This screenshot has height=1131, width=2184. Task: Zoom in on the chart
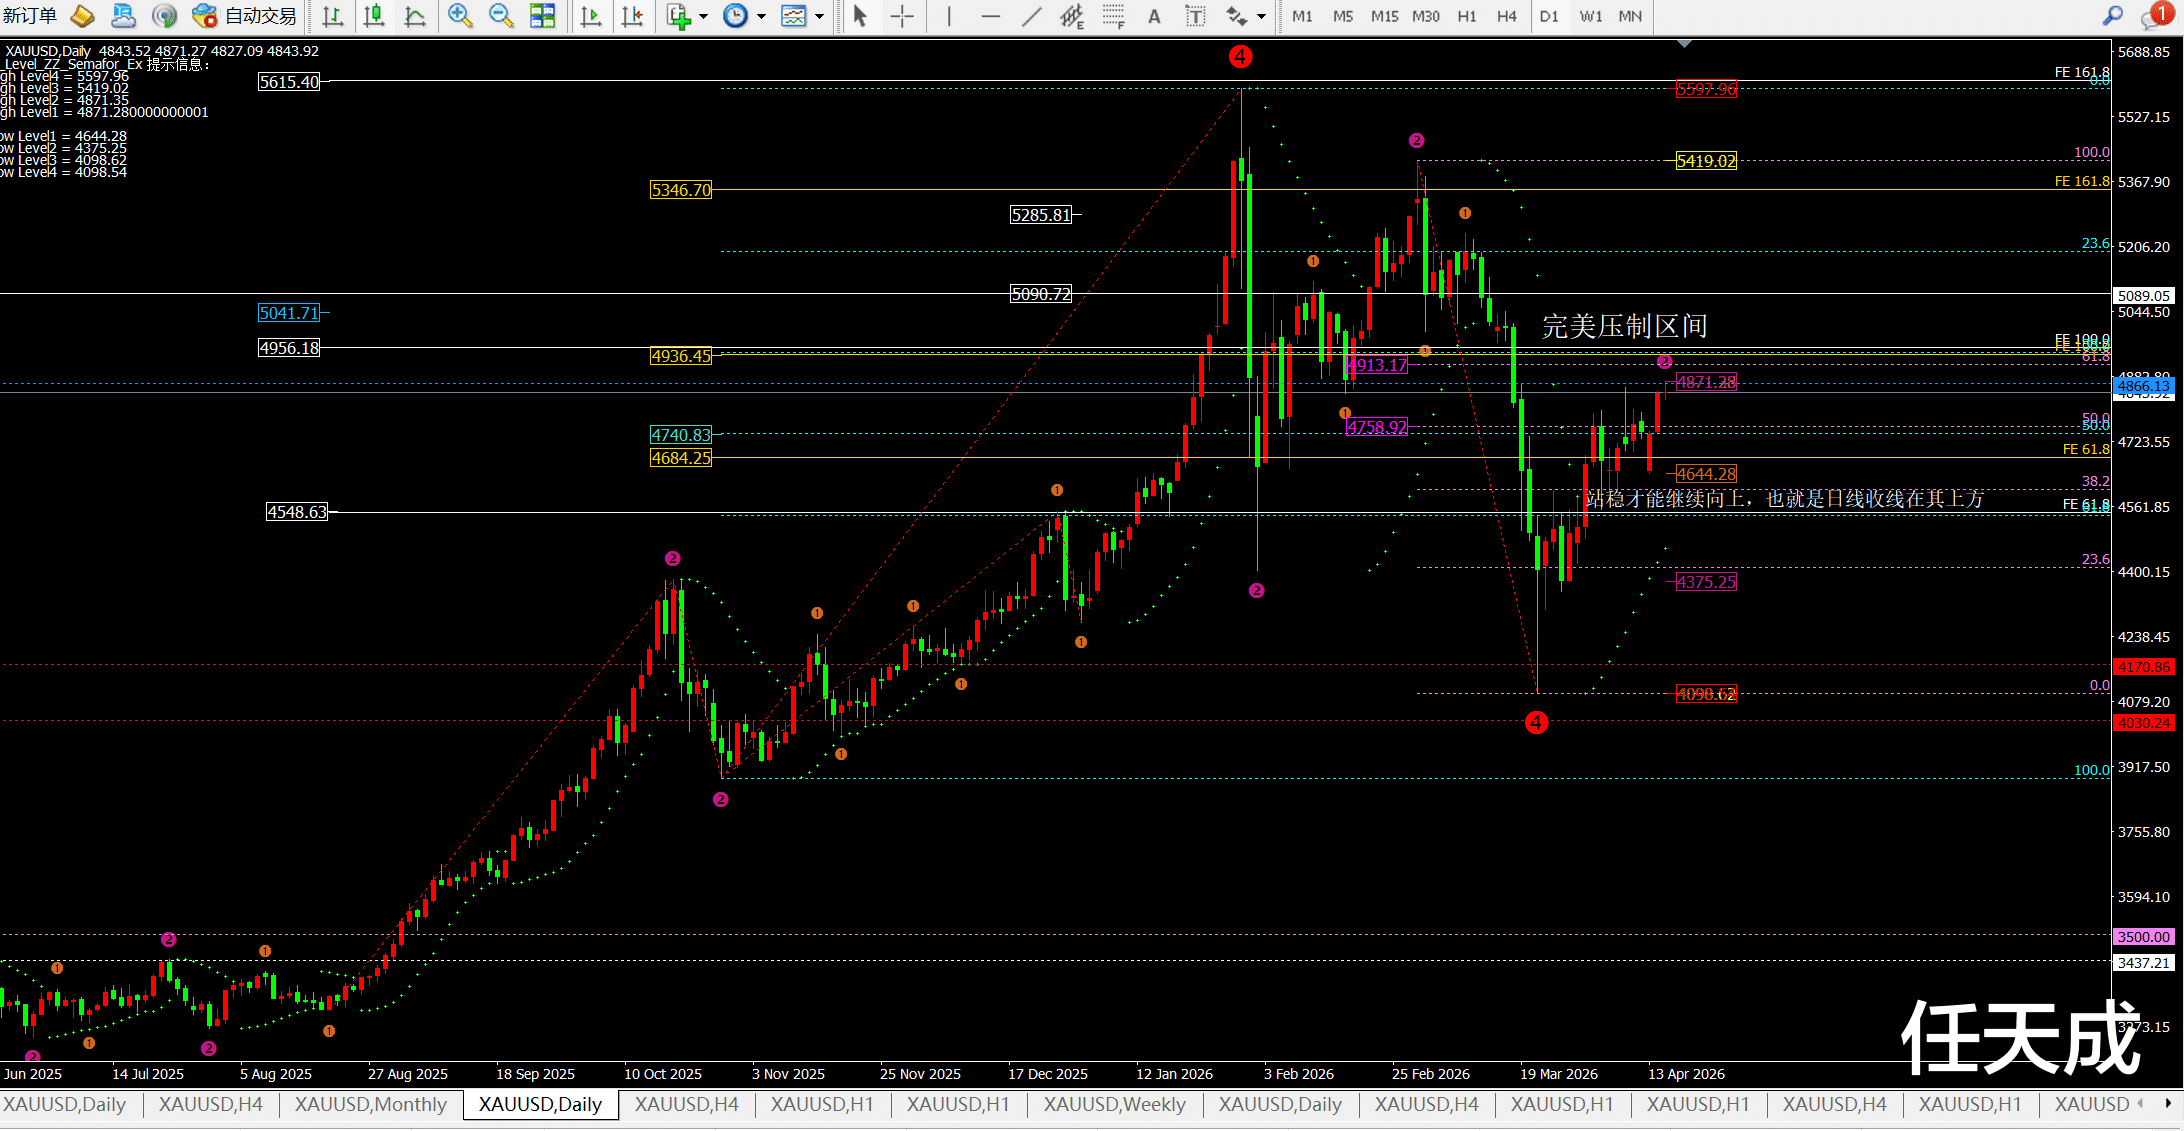(x=460, y=16)
